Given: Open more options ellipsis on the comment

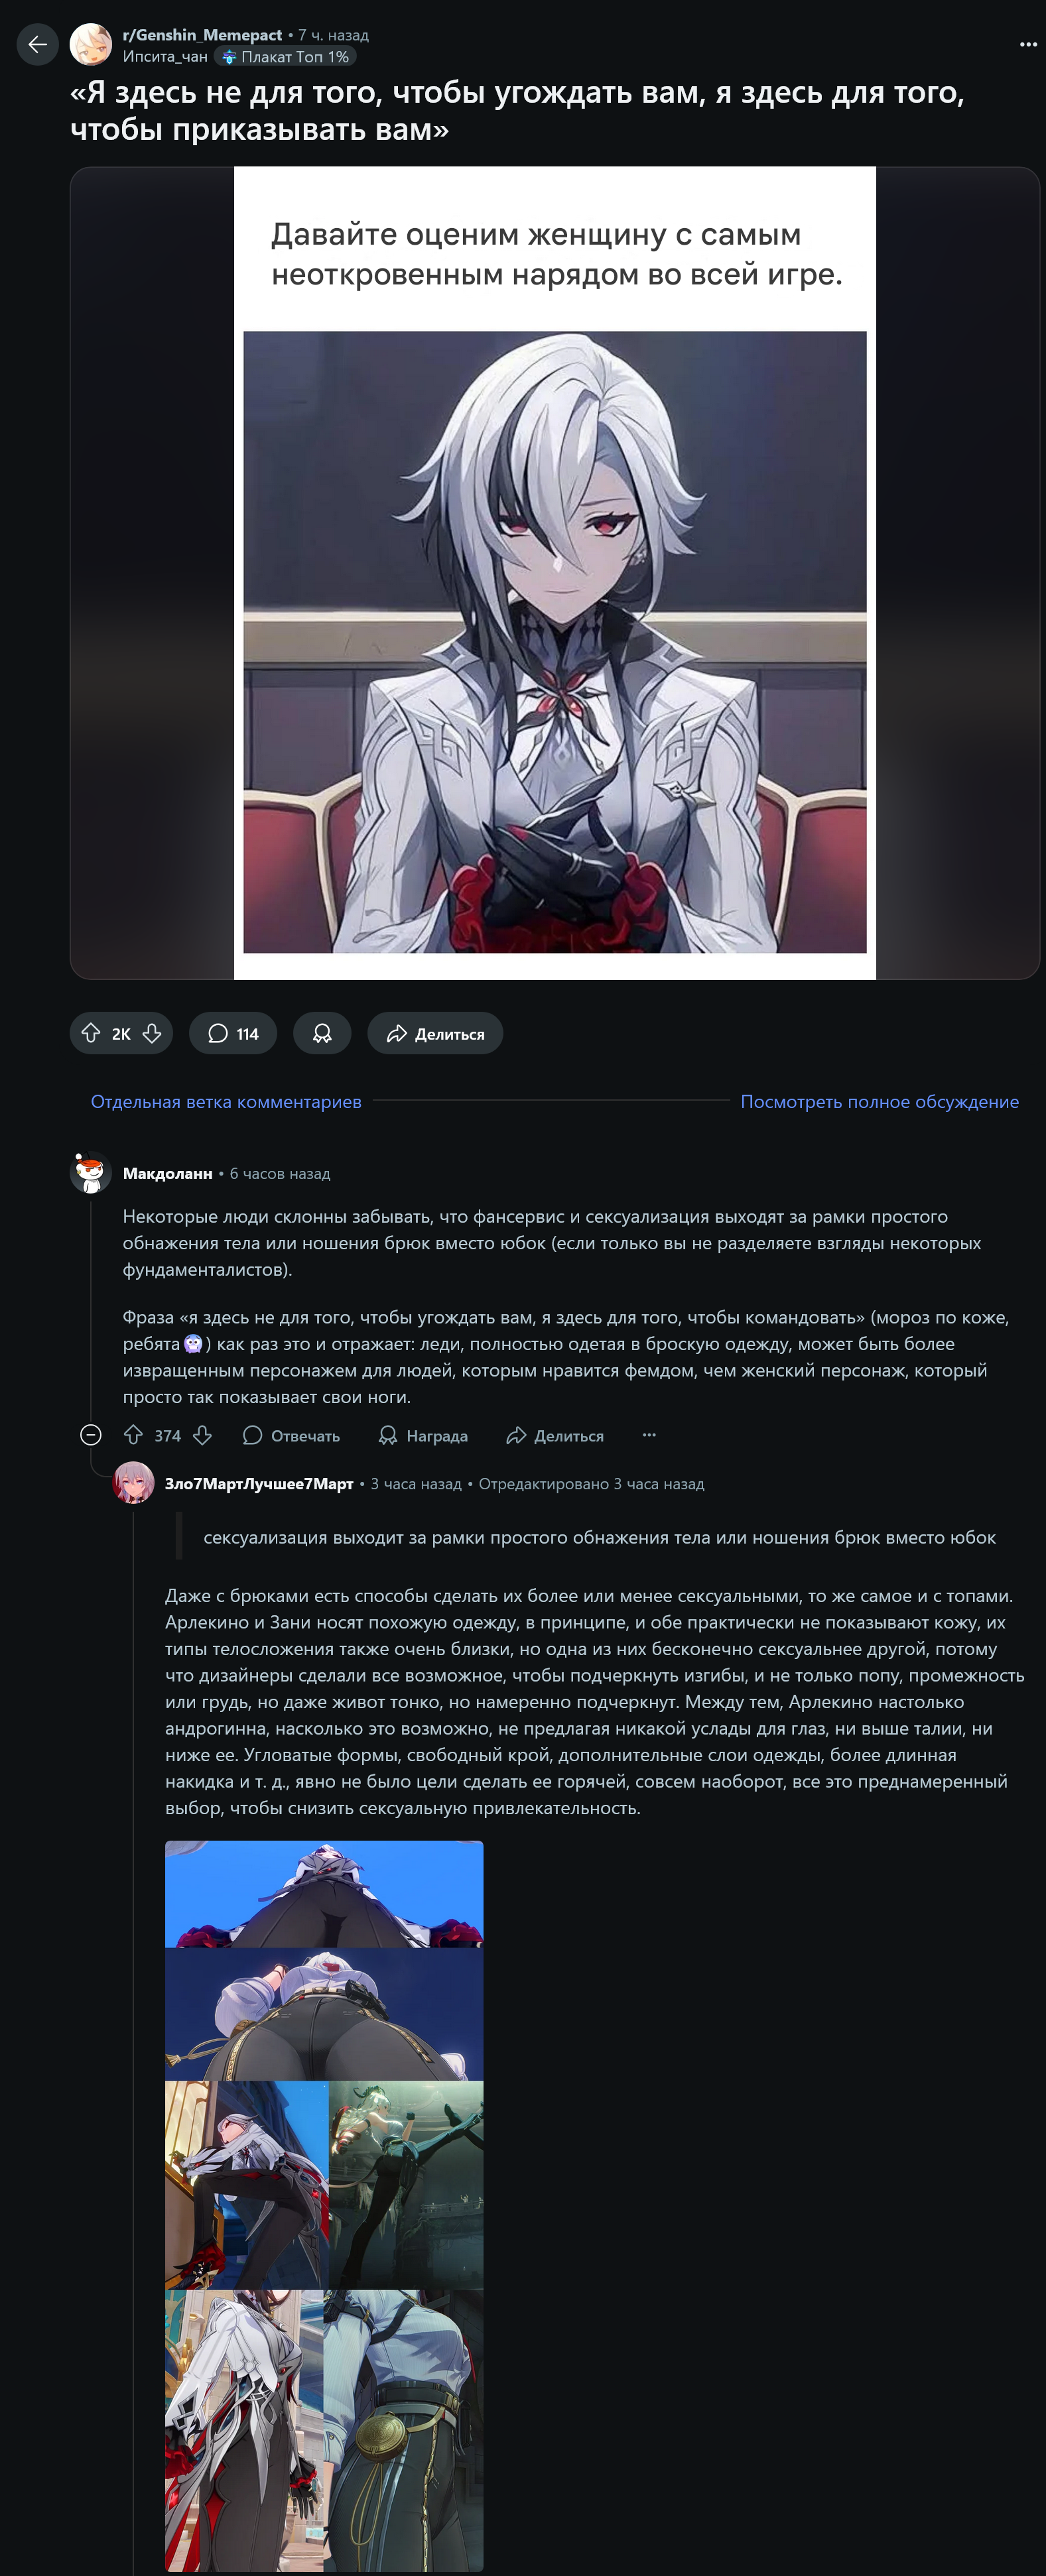Looking at the screenshot, I should click(x=649, y=1435).
